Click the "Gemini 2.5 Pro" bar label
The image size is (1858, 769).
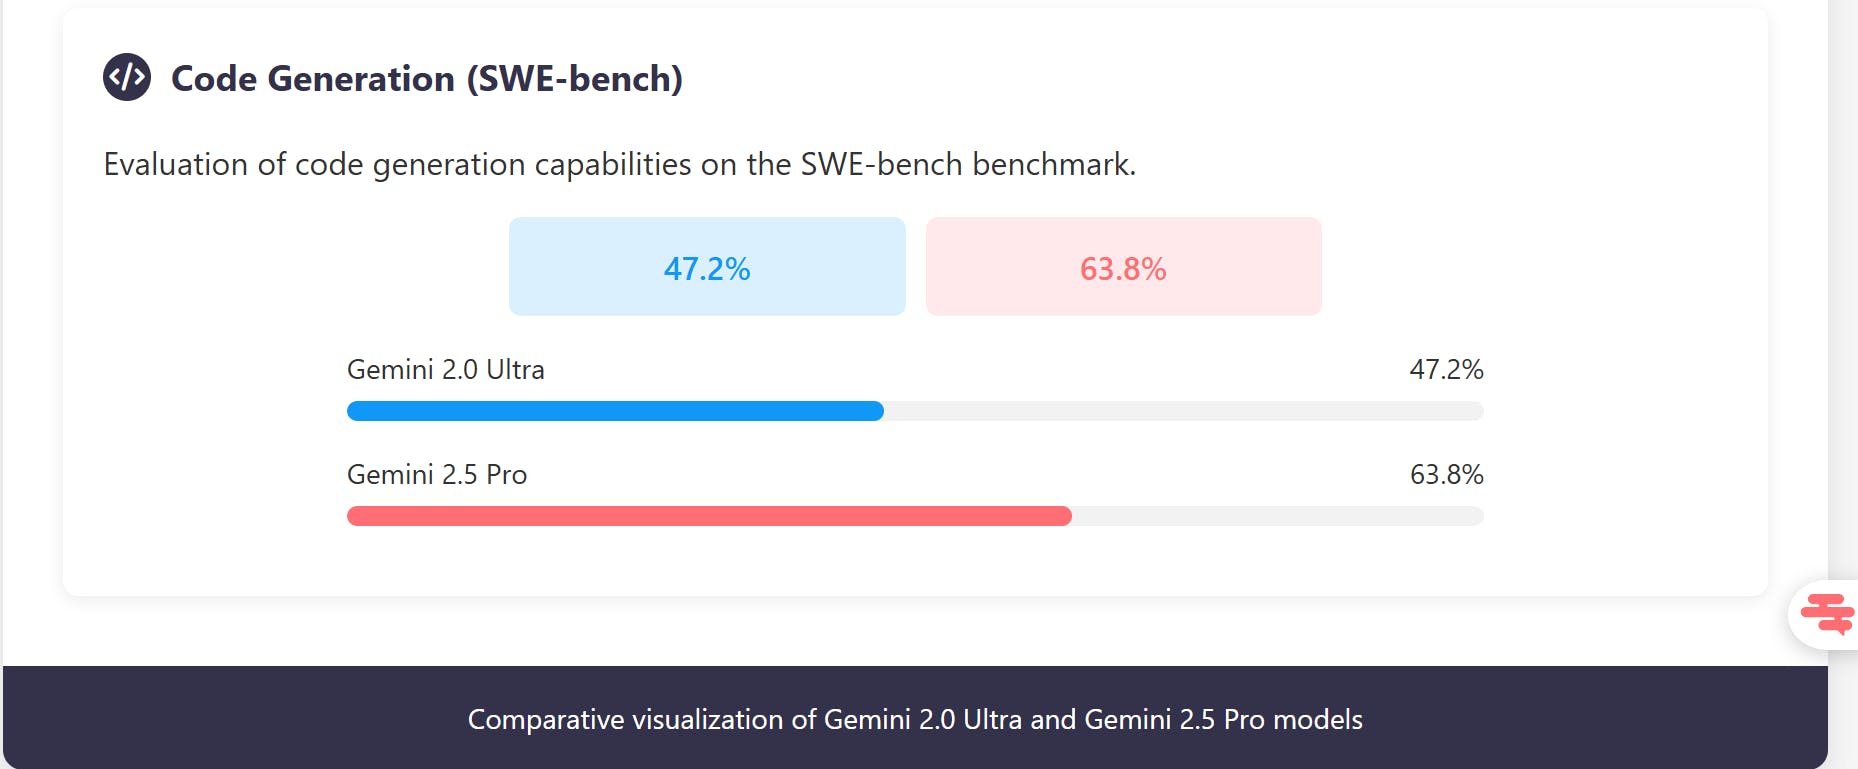pos(437,475)
